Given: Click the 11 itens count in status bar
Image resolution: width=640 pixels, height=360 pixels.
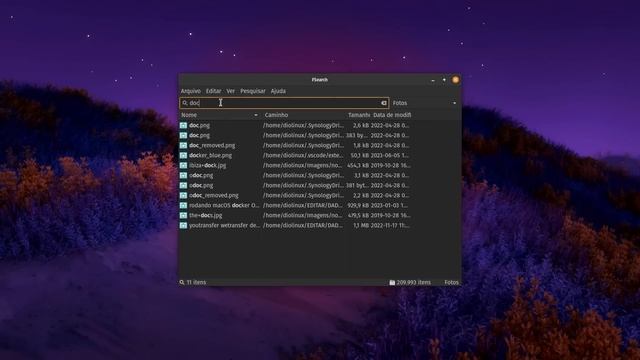Looking at the screenshot, I should pos(196,282).
